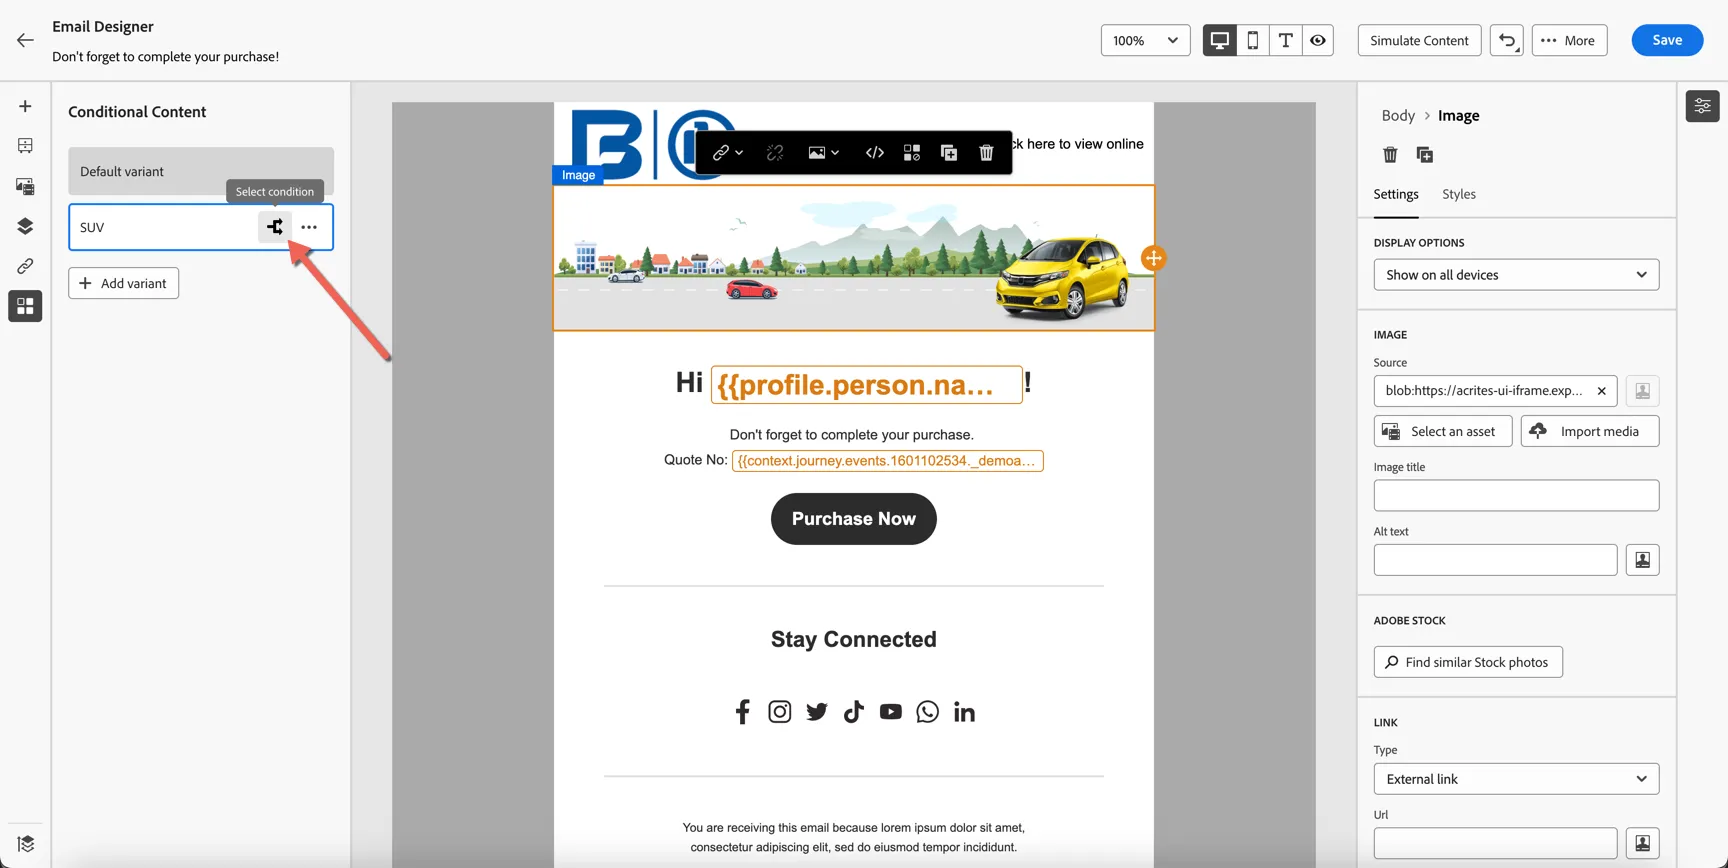Click Select an asset button

[x=1442, y=431]
